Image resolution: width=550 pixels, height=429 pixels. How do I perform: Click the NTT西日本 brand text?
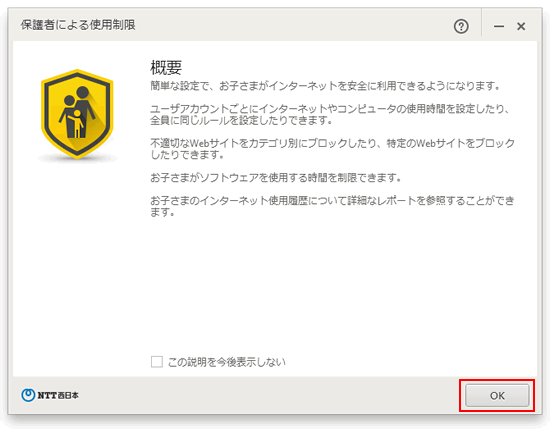[x=58, y=395]
